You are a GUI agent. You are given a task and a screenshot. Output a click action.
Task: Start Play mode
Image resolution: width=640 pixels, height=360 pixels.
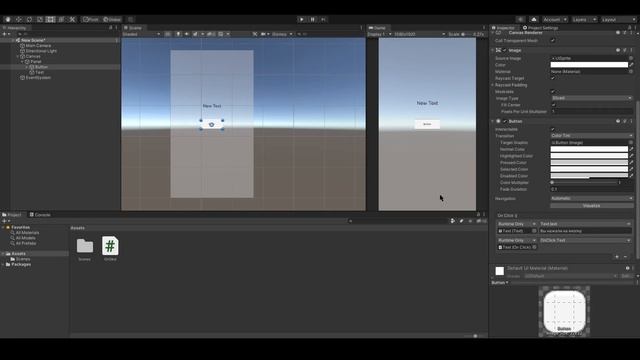302,19
